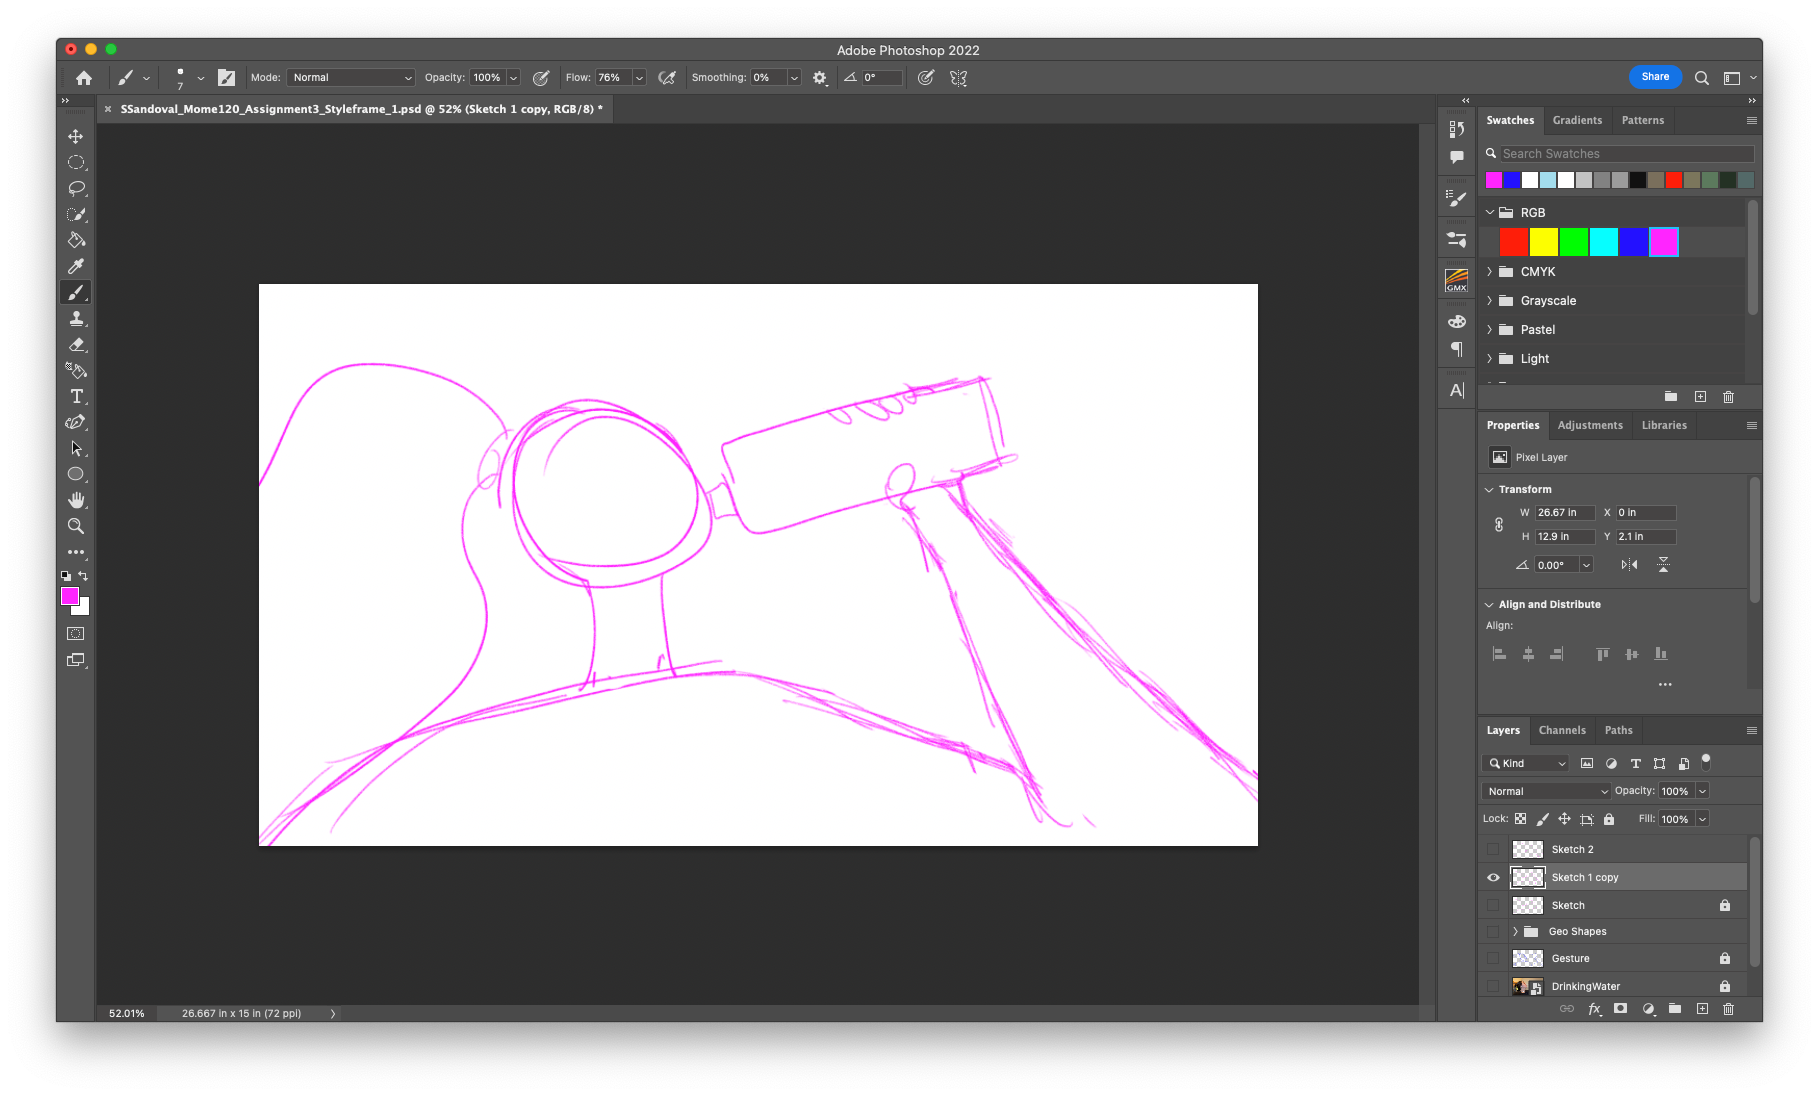Collapse the RGB swatch group
Image resolution: width=1819 pixels, height=1096 pixels.
[x=1489, y=213]
